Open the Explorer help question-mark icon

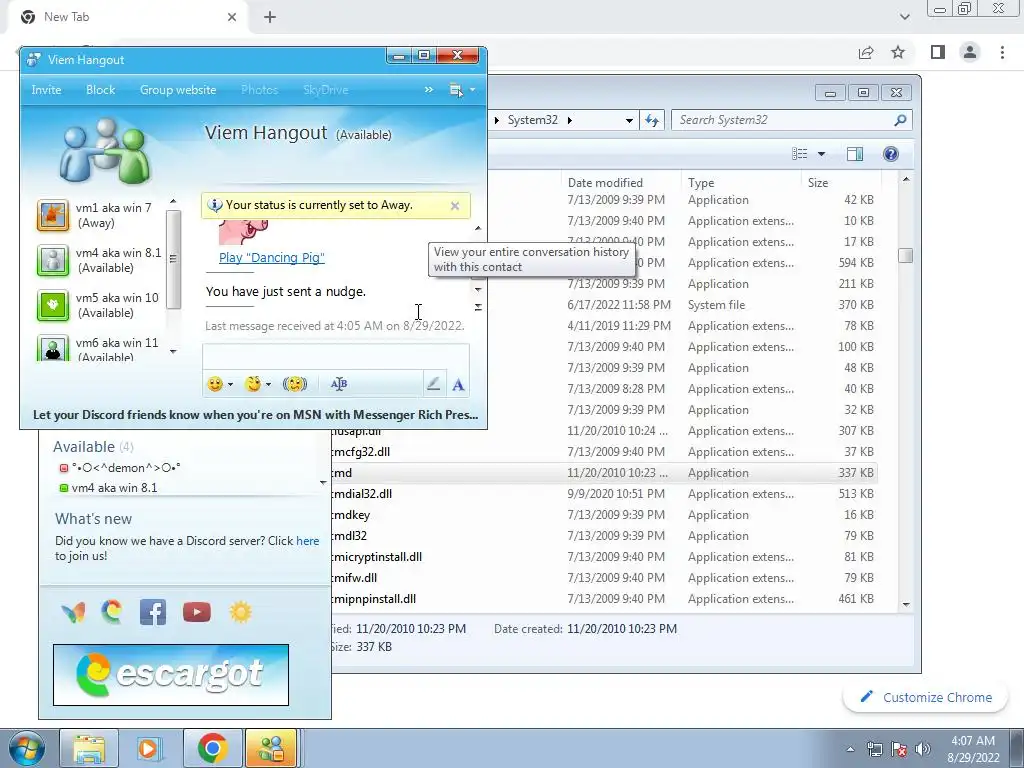point(891,153)
